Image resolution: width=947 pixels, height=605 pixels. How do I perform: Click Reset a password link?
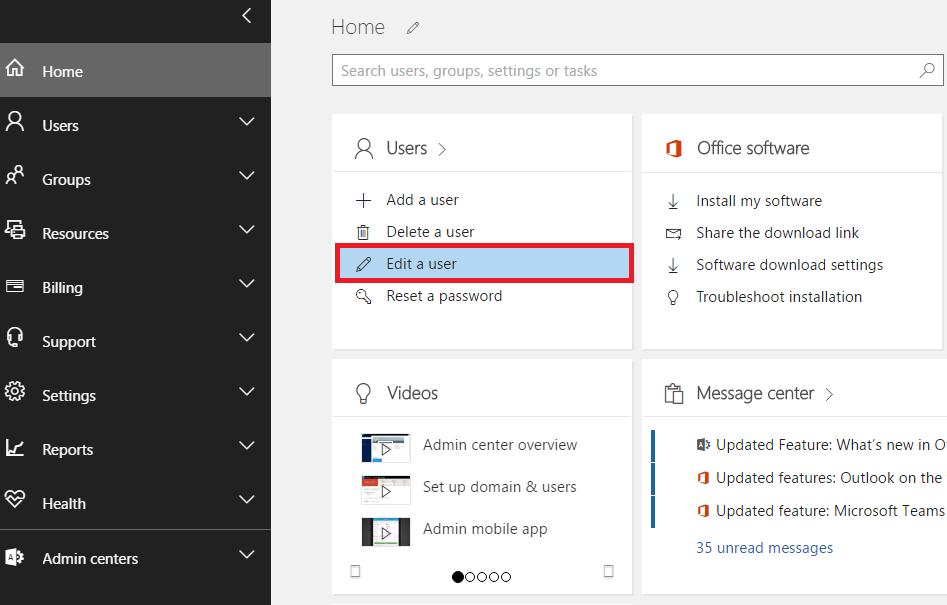[444, 296]
